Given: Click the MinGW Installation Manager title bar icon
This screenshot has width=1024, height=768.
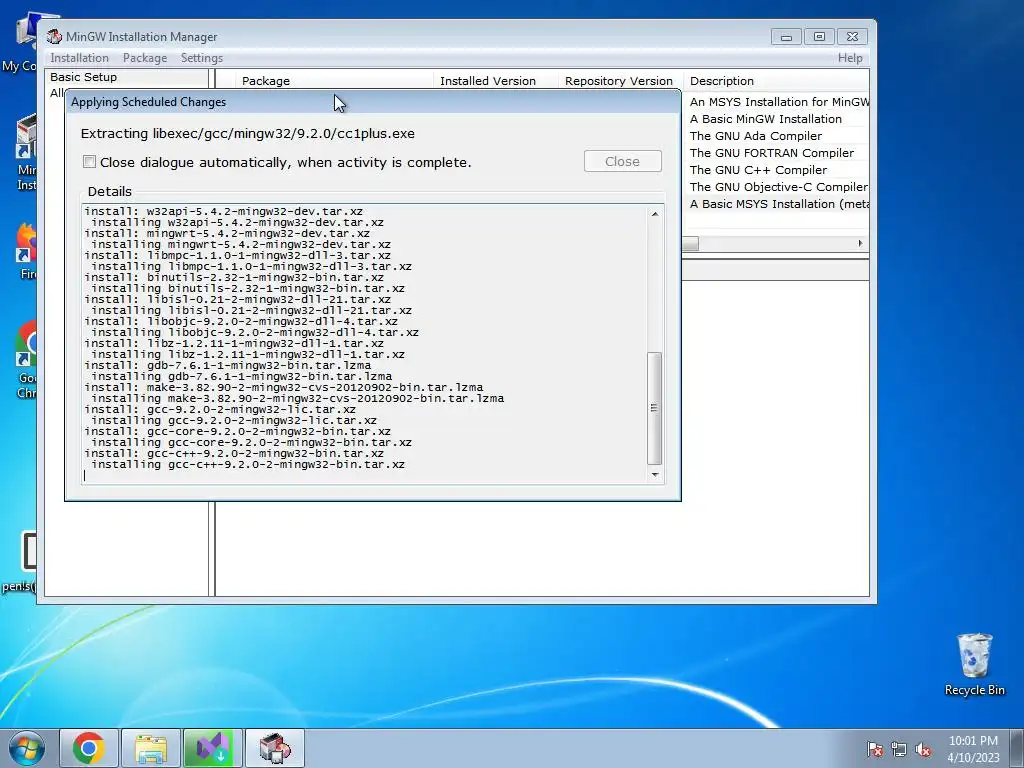Looking at the screenshot, I should [x=54, y=37].
